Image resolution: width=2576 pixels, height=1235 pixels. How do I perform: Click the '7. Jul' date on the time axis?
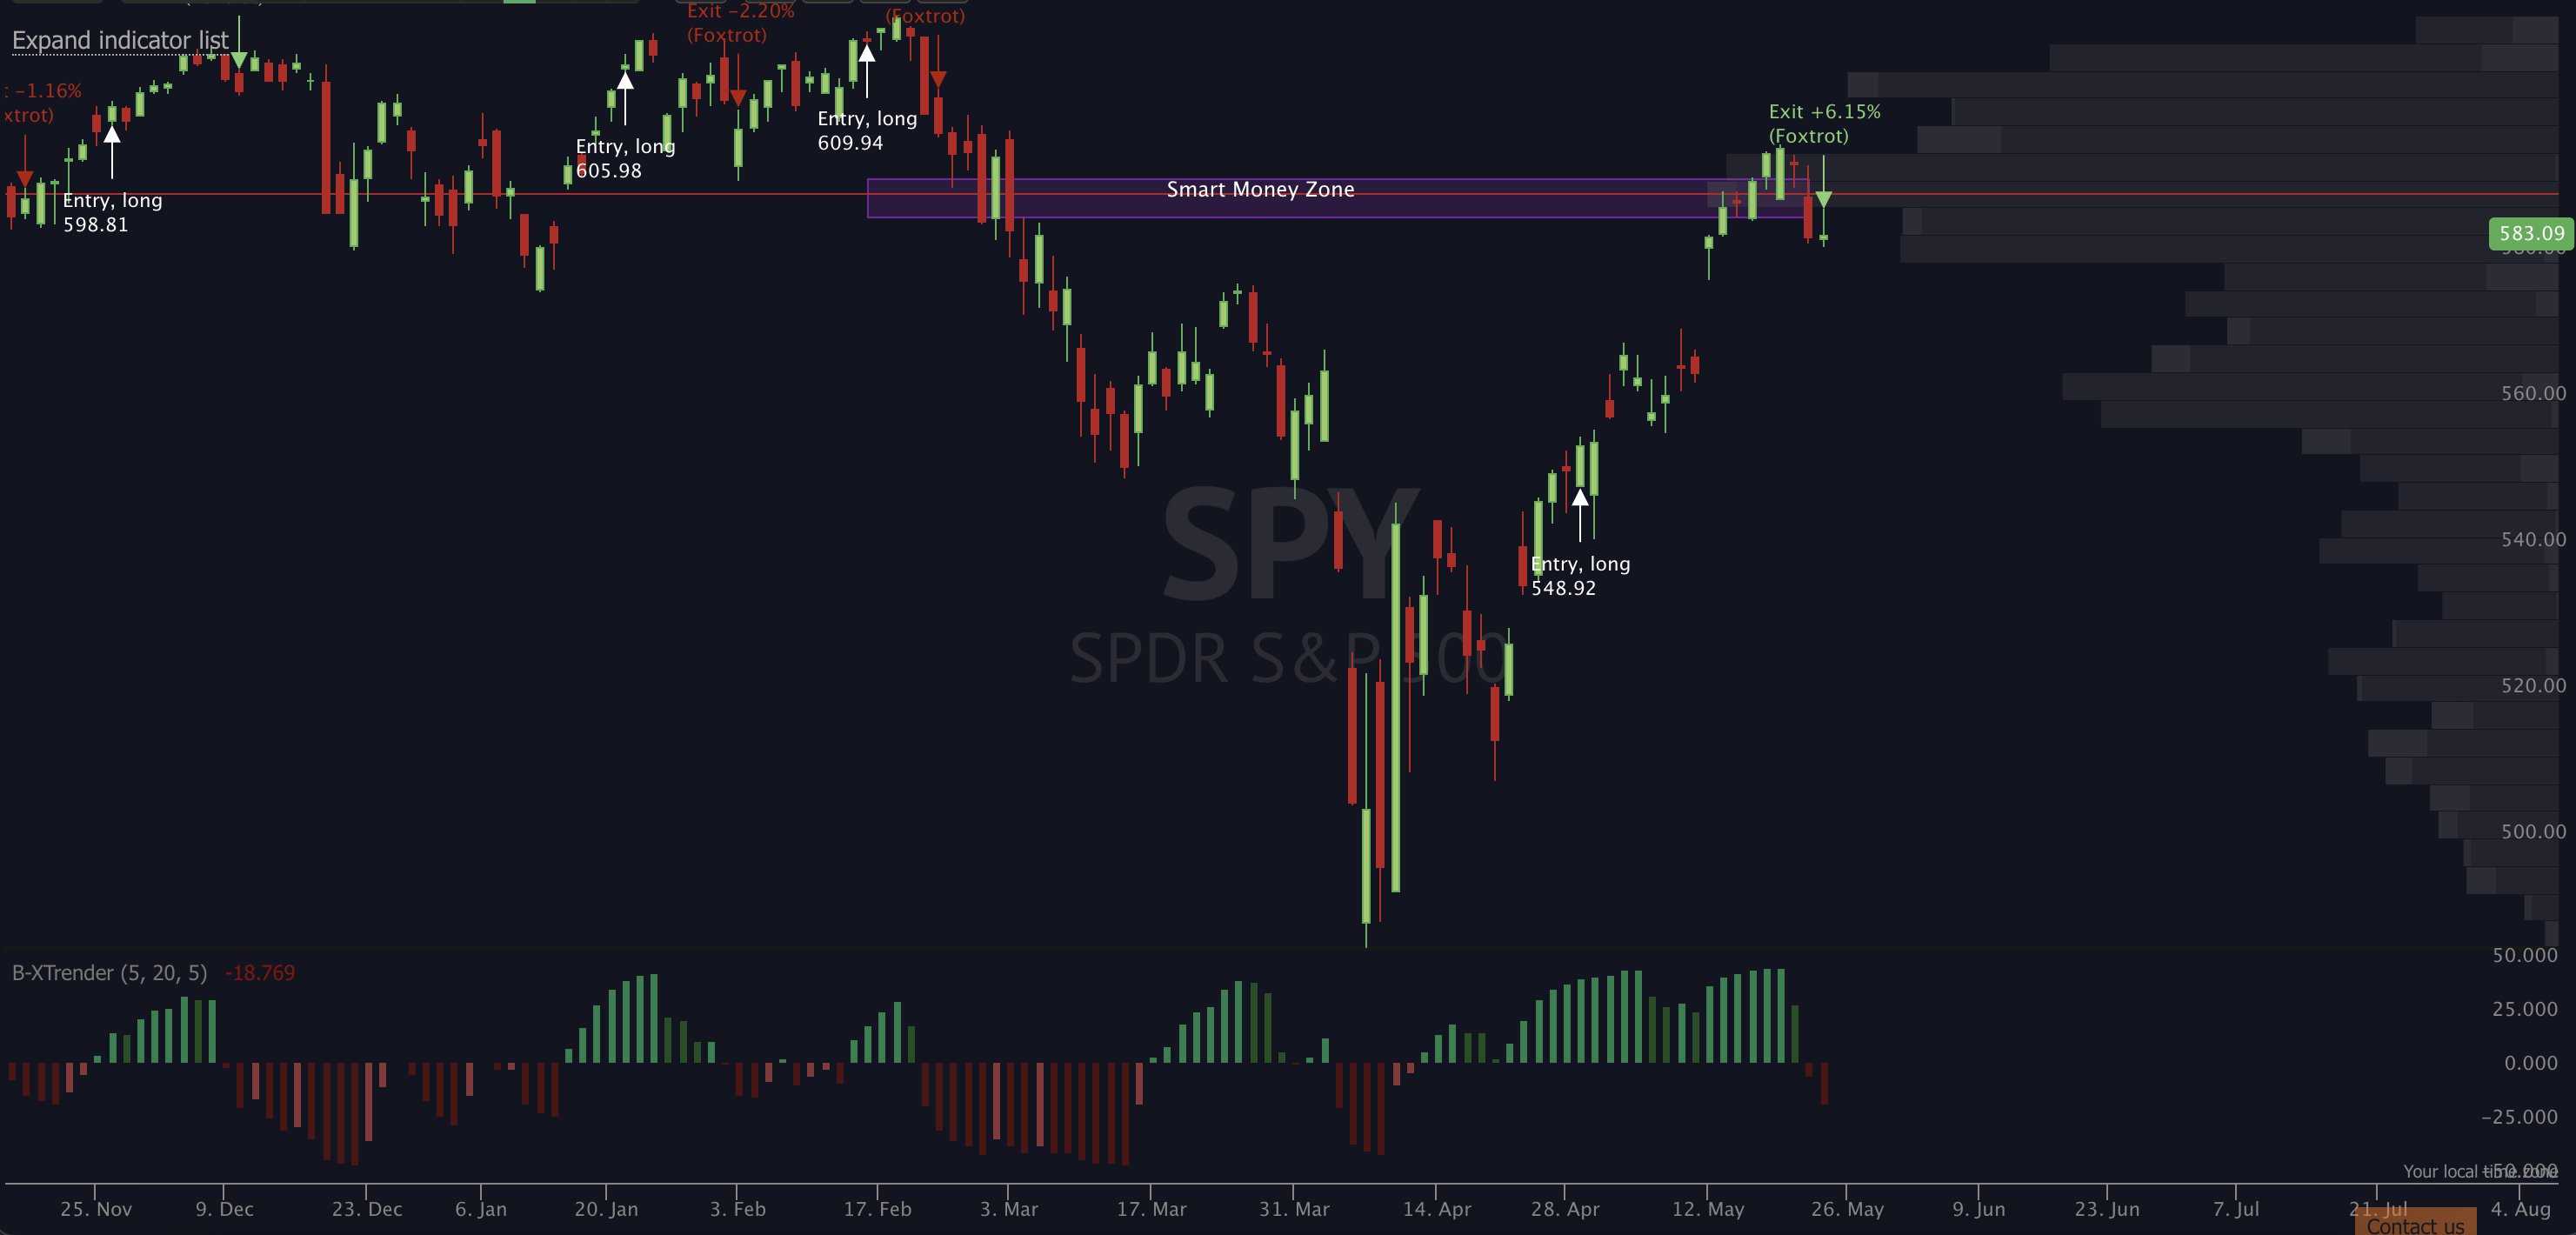pyautogui.click(x=2236, y=1209)
